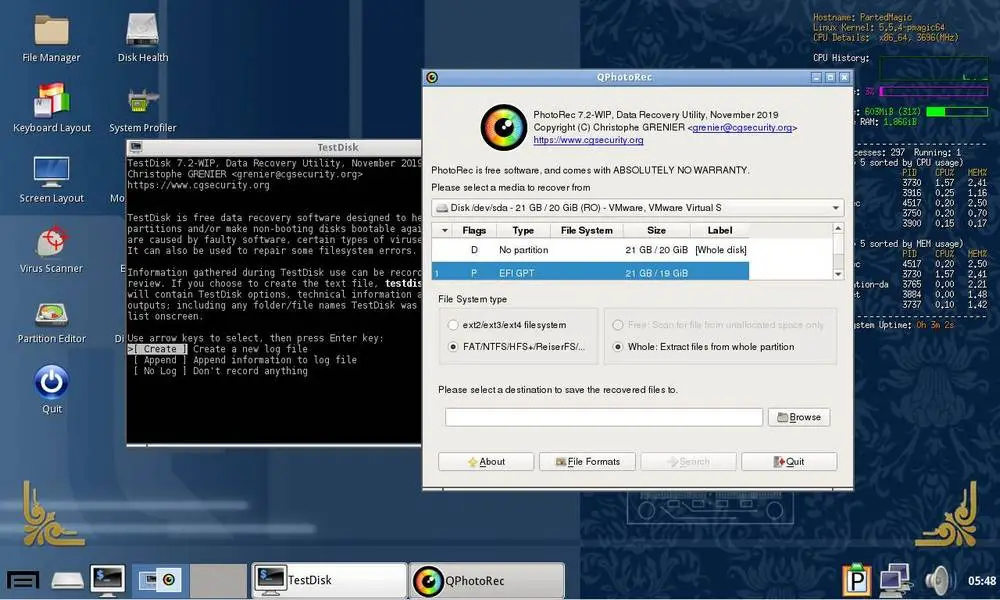Click the sort arrow in partition table header
The width and height of the screenshot is (1000, 600).
tap(445, 230)
